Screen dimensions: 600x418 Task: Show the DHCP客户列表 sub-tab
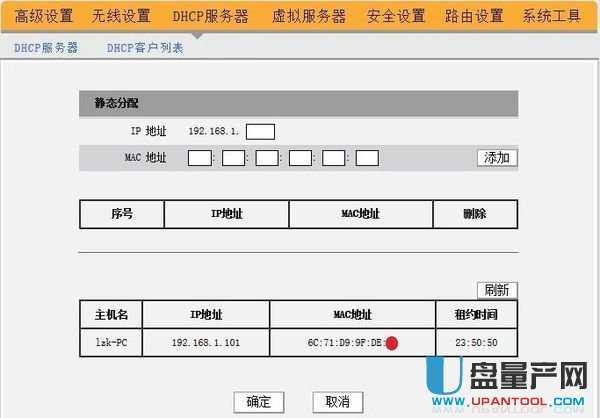[145, 48]
